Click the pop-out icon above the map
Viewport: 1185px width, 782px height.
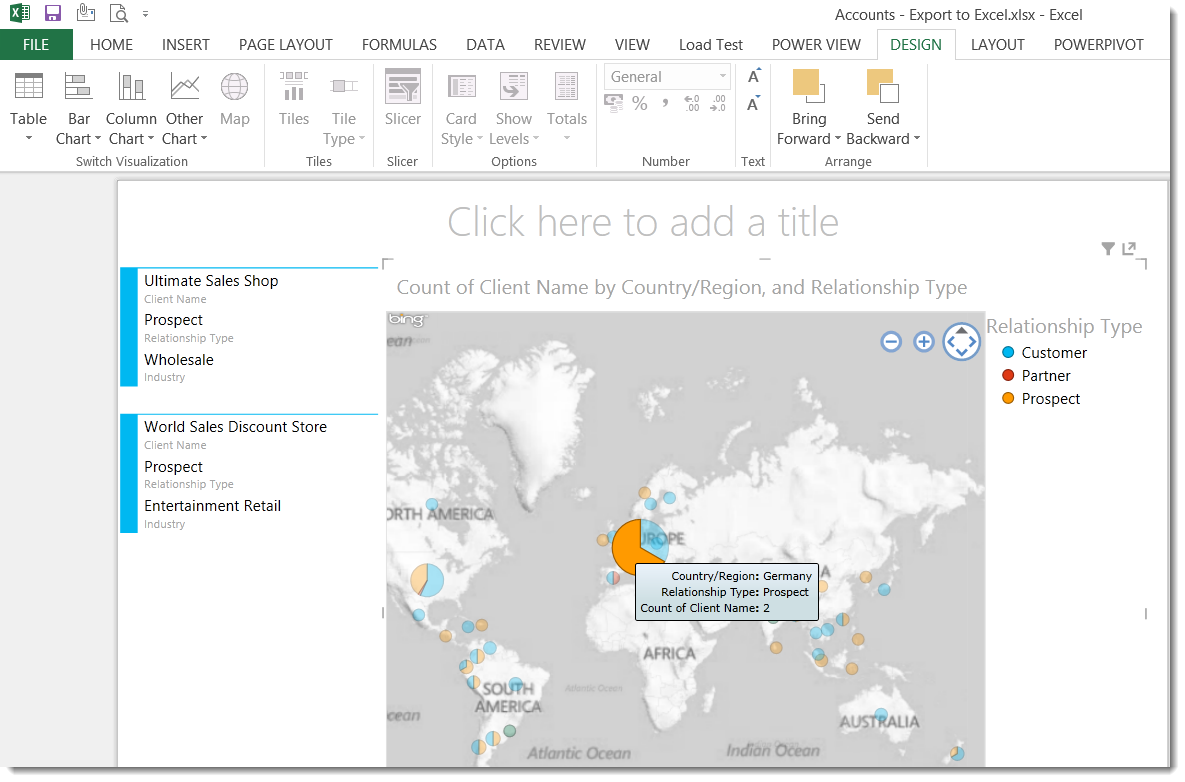(x=1129, y=249)
